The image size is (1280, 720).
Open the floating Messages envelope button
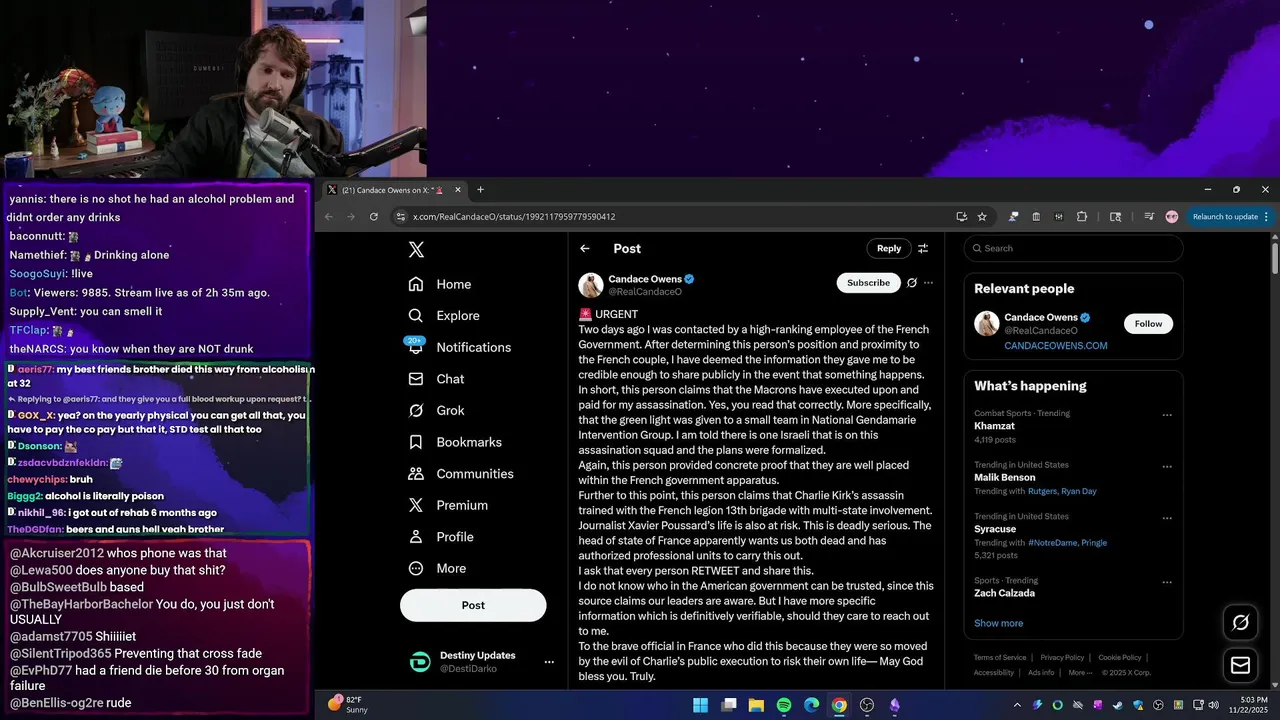pos(1240,665)
